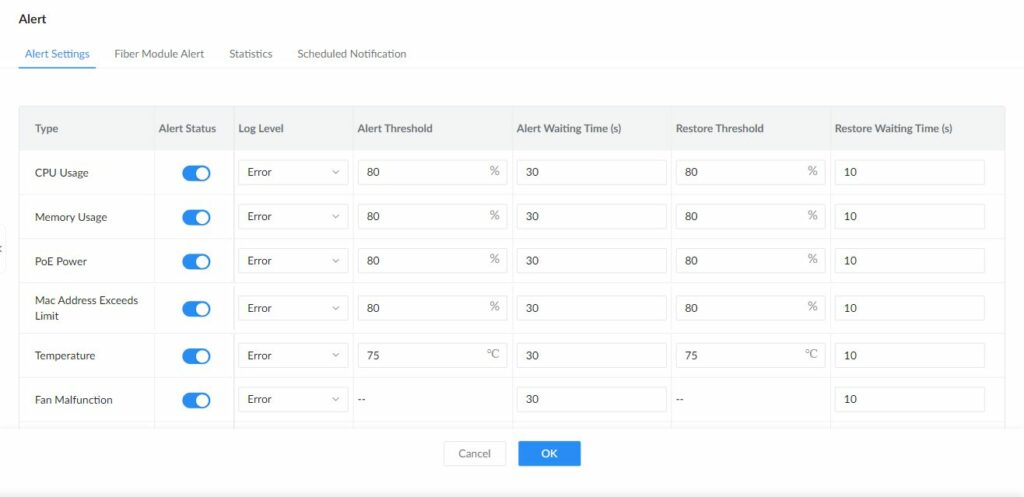Click the Restore Threshold column header
This screenshot has height=497, width=1024.
point(720,129)
